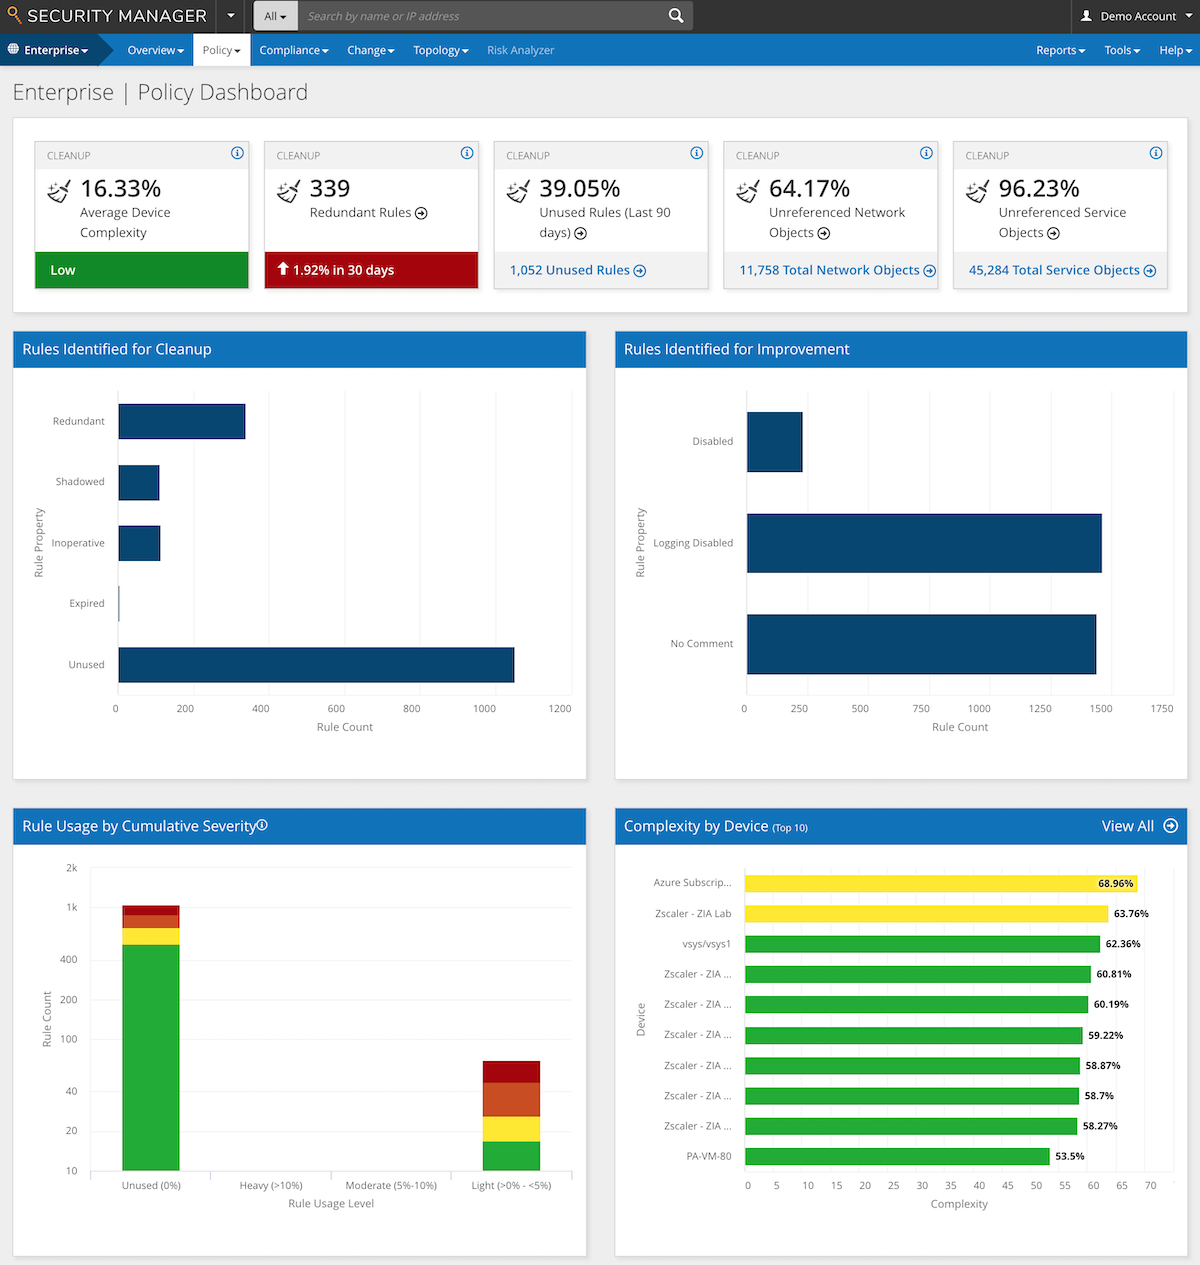
Task: Click the green Low complexity status banner
Action: point(141,270)
